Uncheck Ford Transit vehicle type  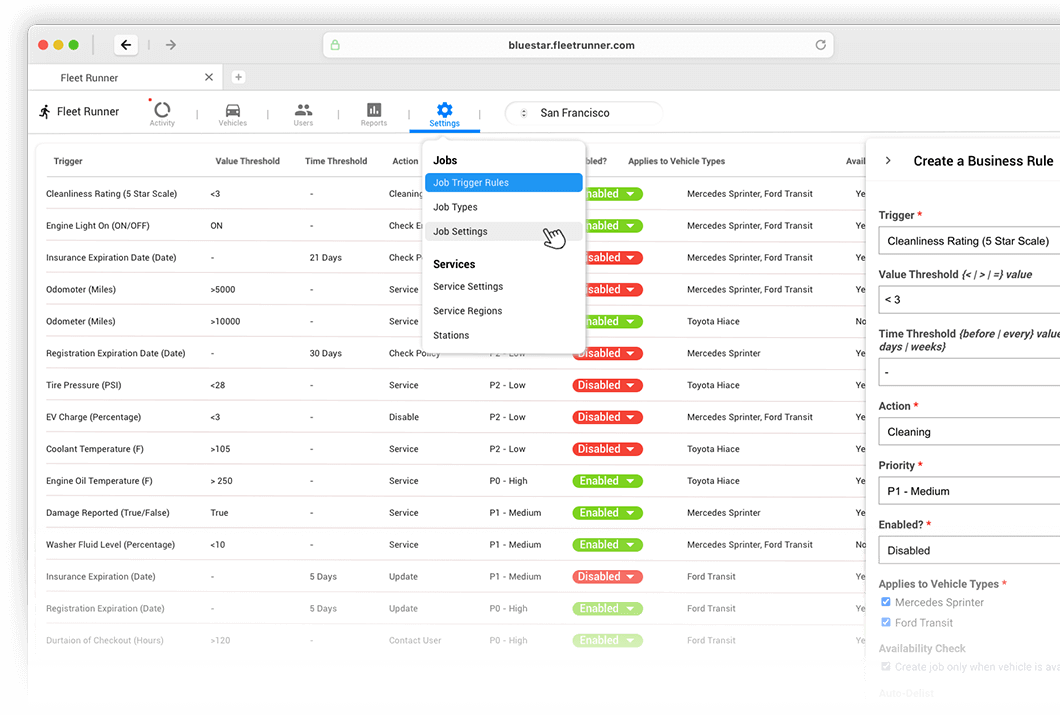885,622
